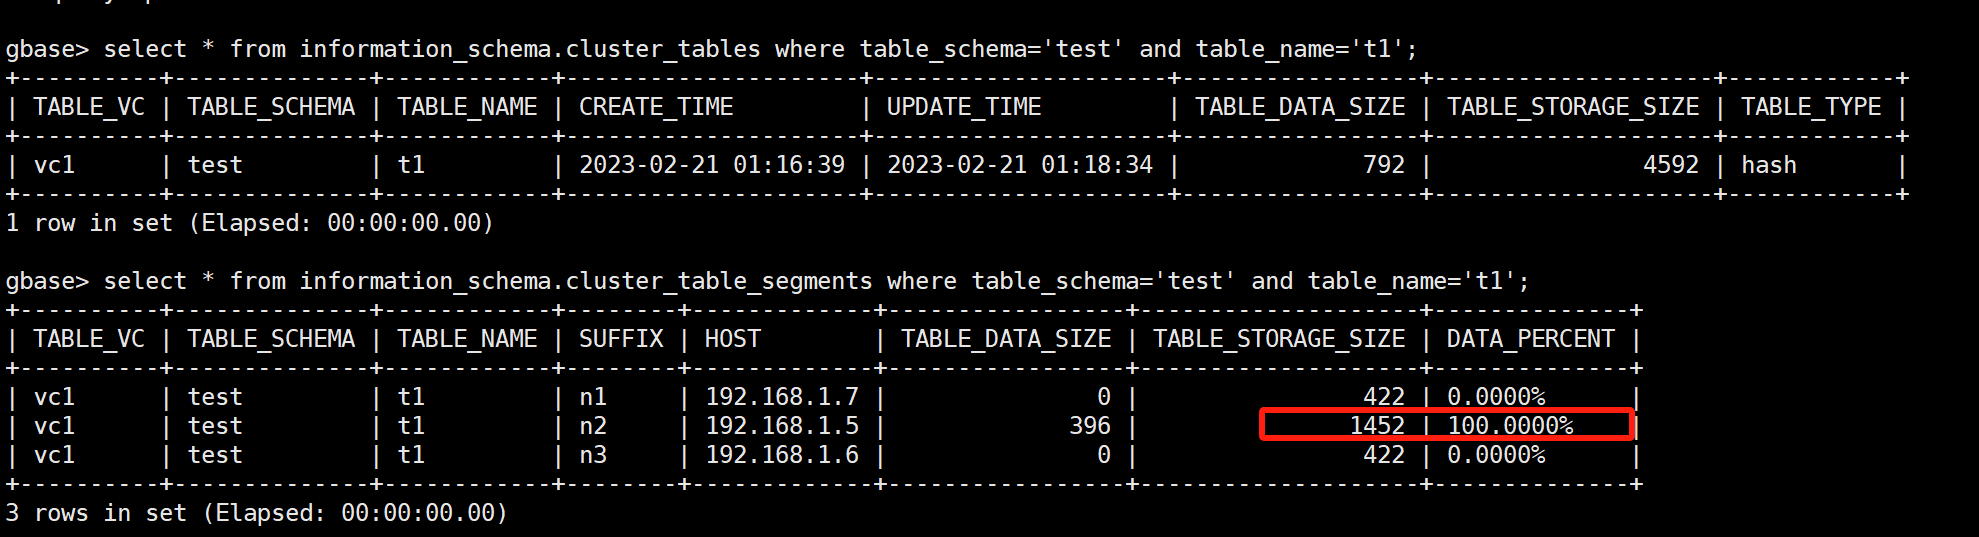This screenshot has height=537, width=1979.
Task: Click the TABLE_STORAGE_SIZE value 4592
Action: (x=1671, y=165)
